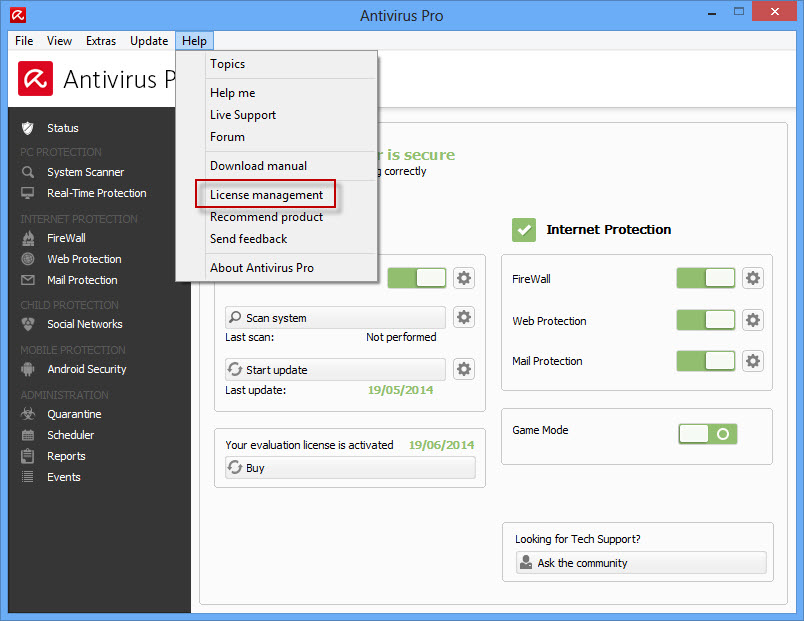Click the Real-Time Protection monitor icon
The width and height of the screenshot is (804, 621).
28,193
